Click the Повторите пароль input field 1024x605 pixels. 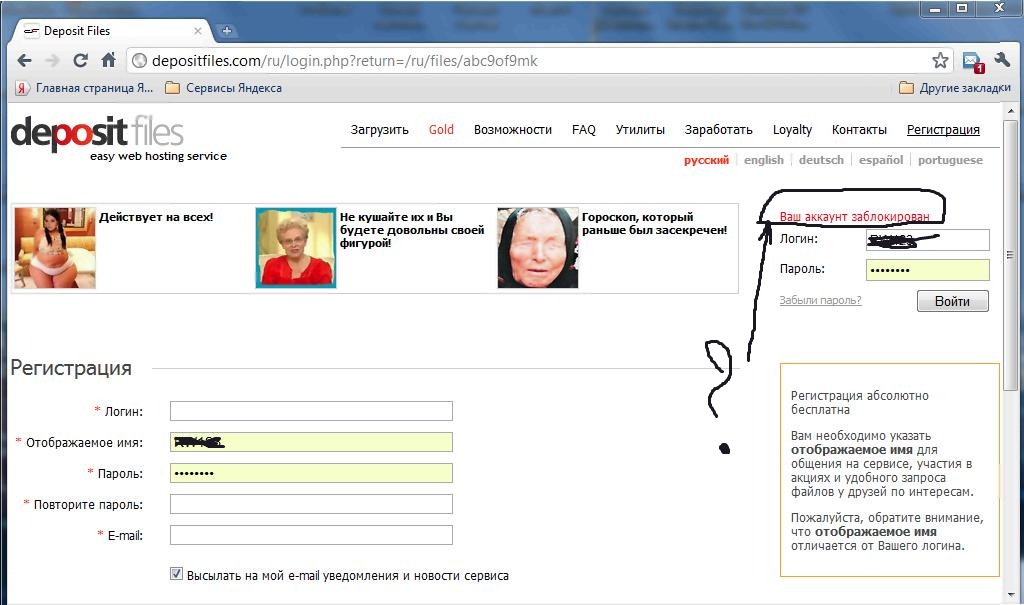(x=311, y=504)
